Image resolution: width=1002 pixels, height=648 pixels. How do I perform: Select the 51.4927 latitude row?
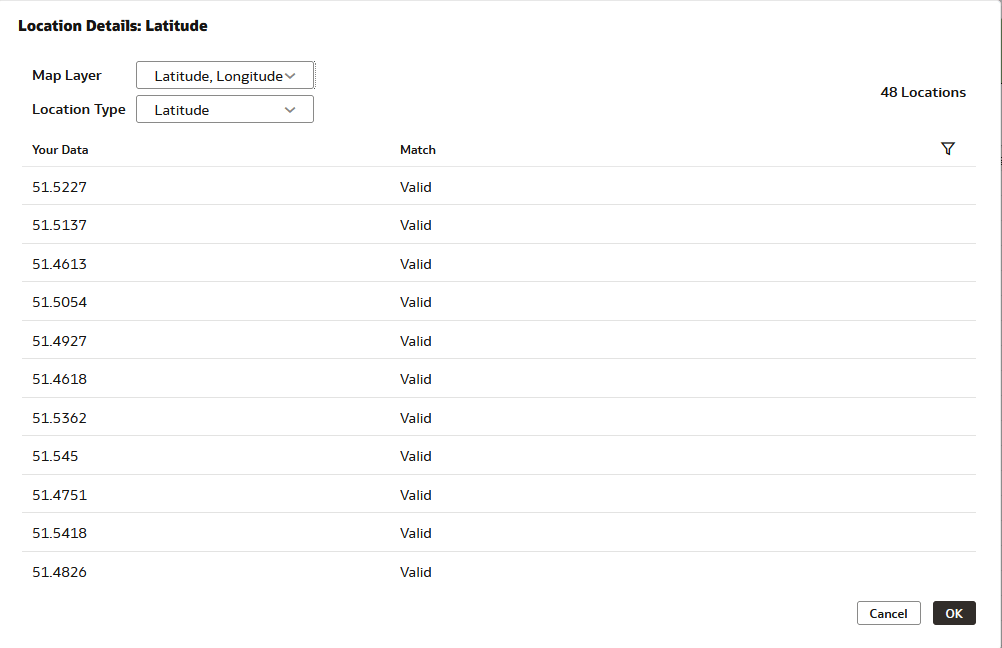pyautogui.click(x=59, y=341)
